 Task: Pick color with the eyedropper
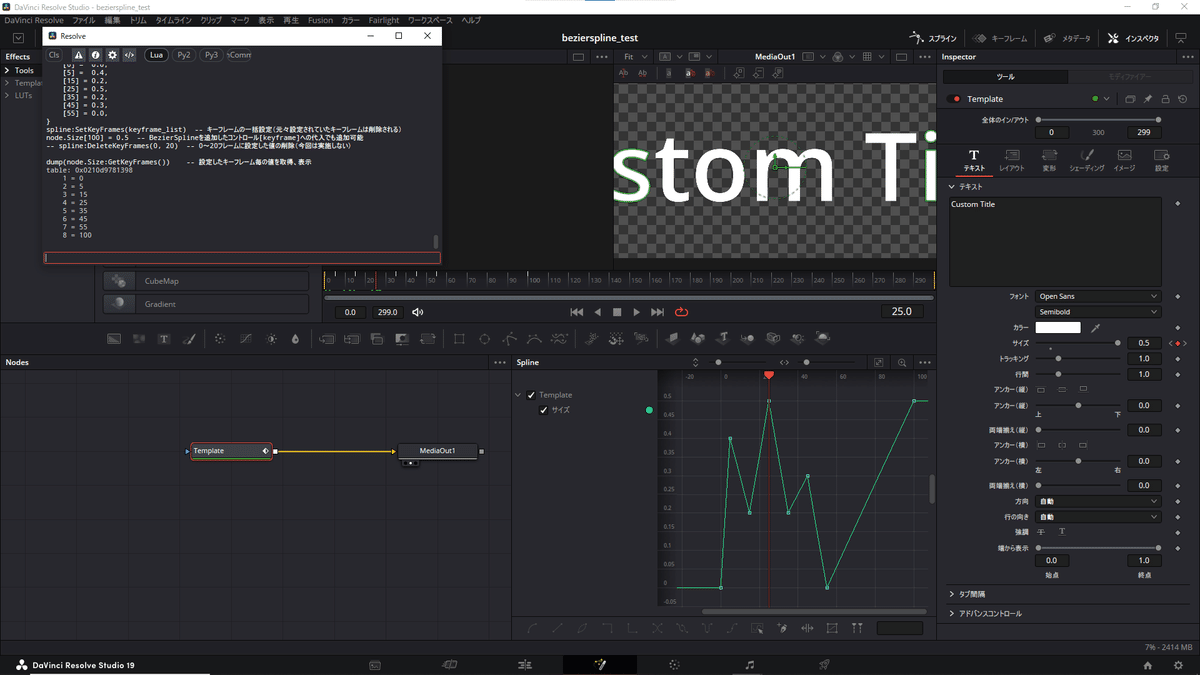coord(1095,327)
